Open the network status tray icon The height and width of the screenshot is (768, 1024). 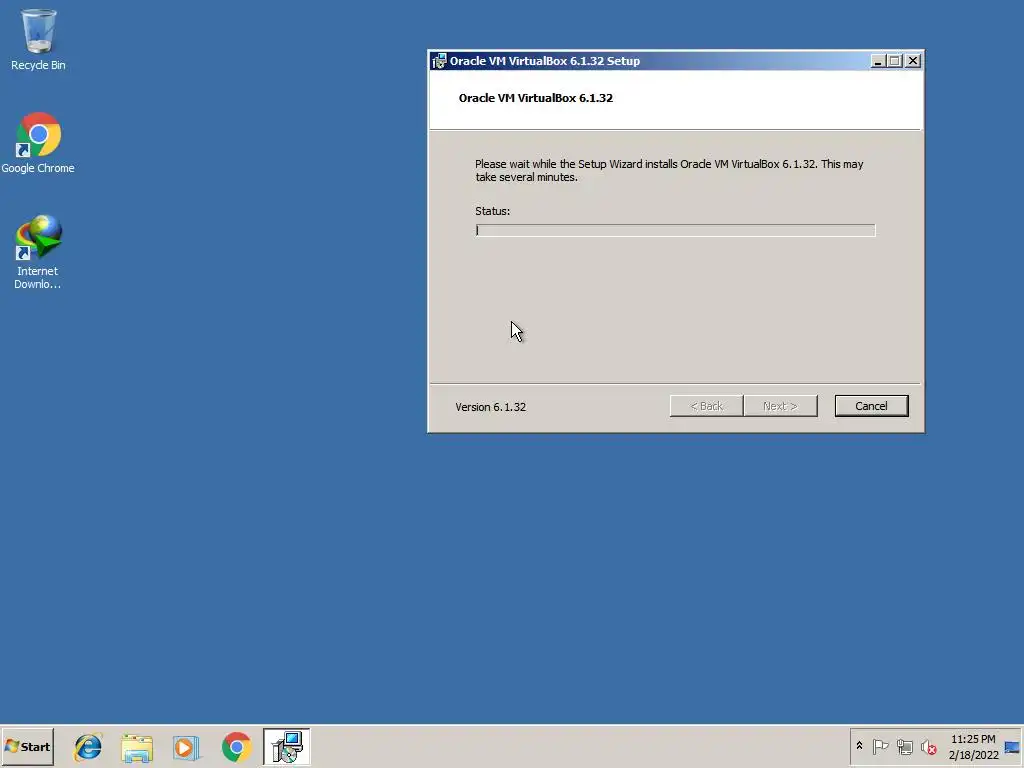tap(904, 746)
